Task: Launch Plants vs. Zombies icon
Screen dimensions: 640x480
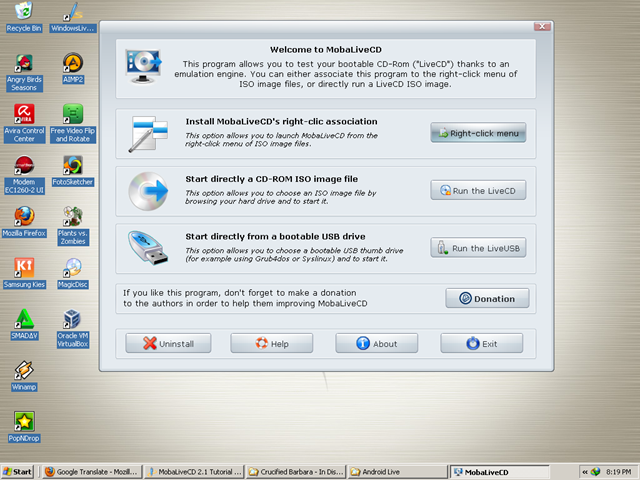Action: [x=73, y=226]
